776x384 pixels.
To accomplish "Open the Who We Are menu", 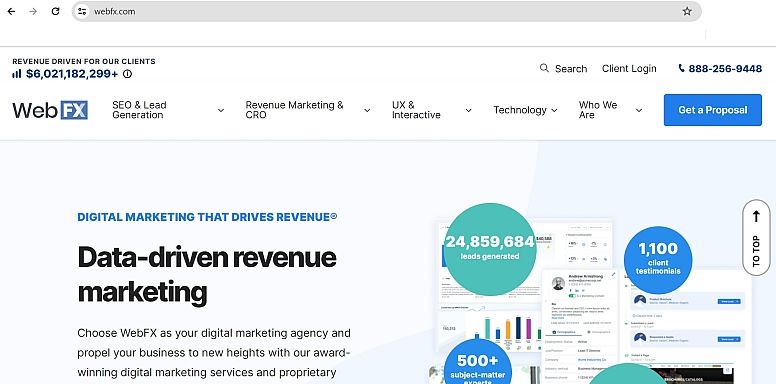I will tap(598, 110).
